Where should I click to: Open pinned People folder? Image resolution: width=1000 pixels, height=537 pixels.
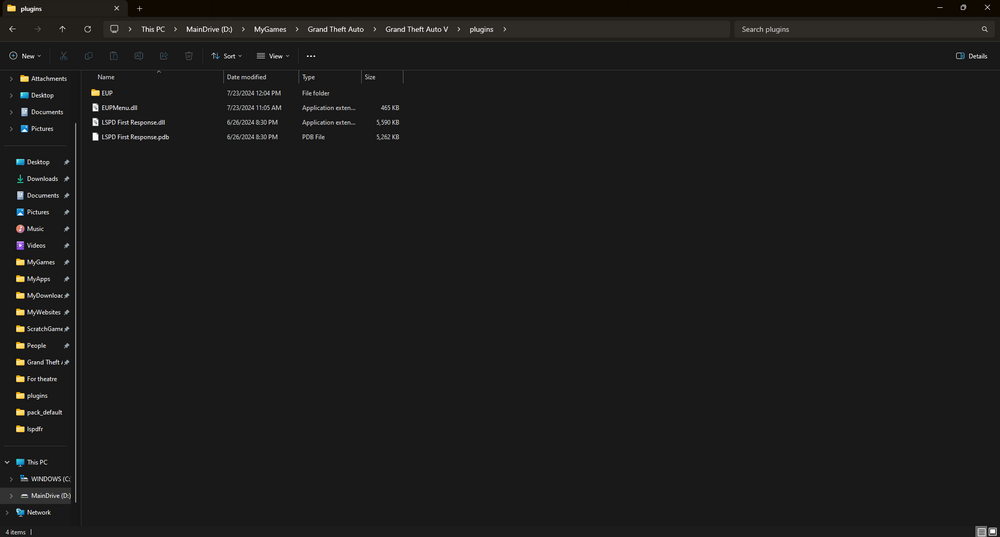(x=38, y=346)
